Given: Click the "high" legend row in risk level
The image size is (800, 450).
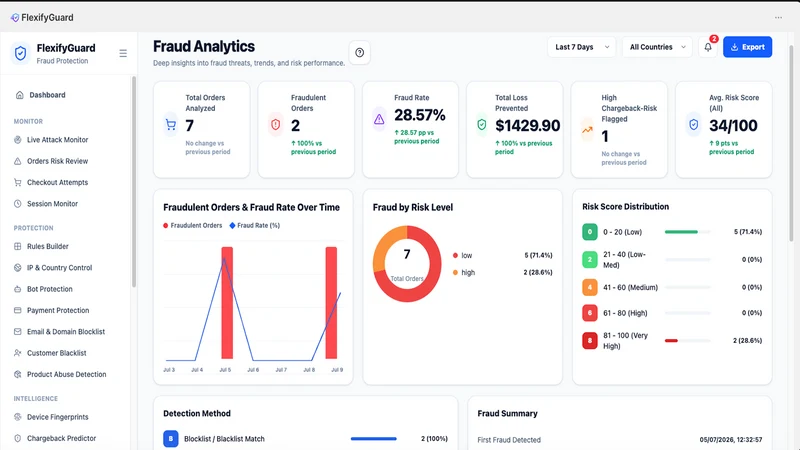Looking at the screenshot, I should tap(503, 272).
